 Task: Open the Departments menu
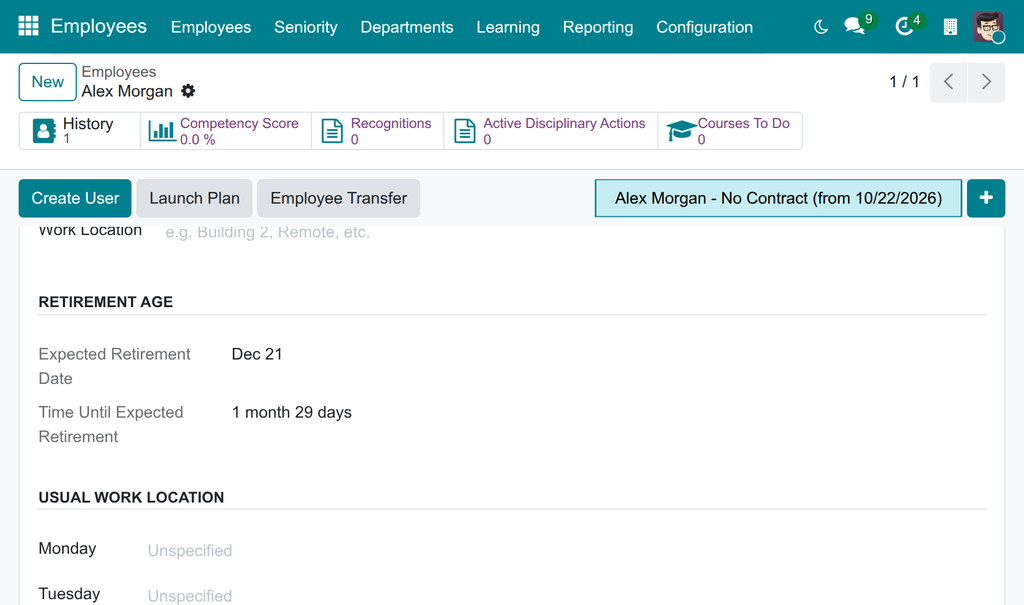(407, 27)
